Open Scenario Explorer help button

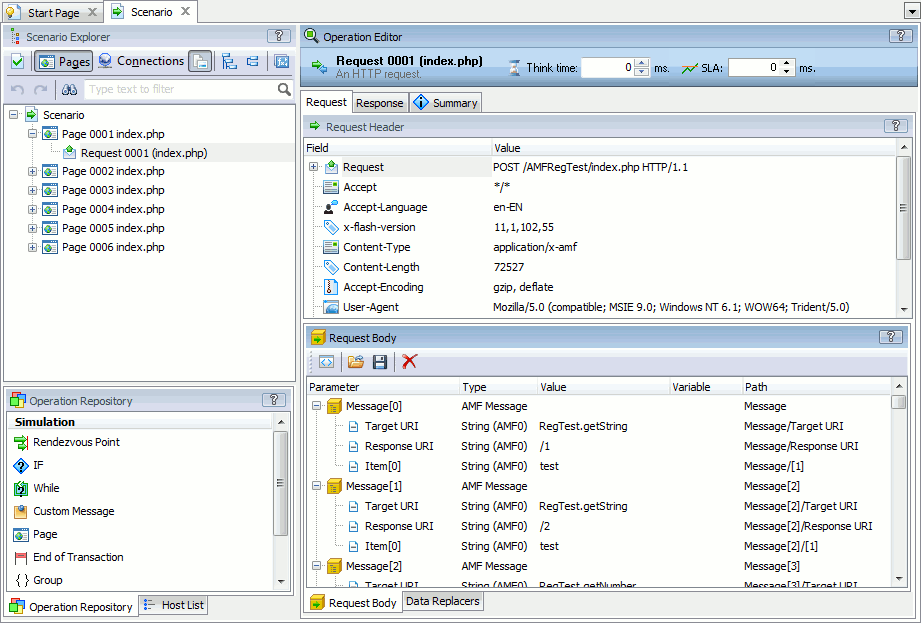pyautogui.click(x=279, y=36)
